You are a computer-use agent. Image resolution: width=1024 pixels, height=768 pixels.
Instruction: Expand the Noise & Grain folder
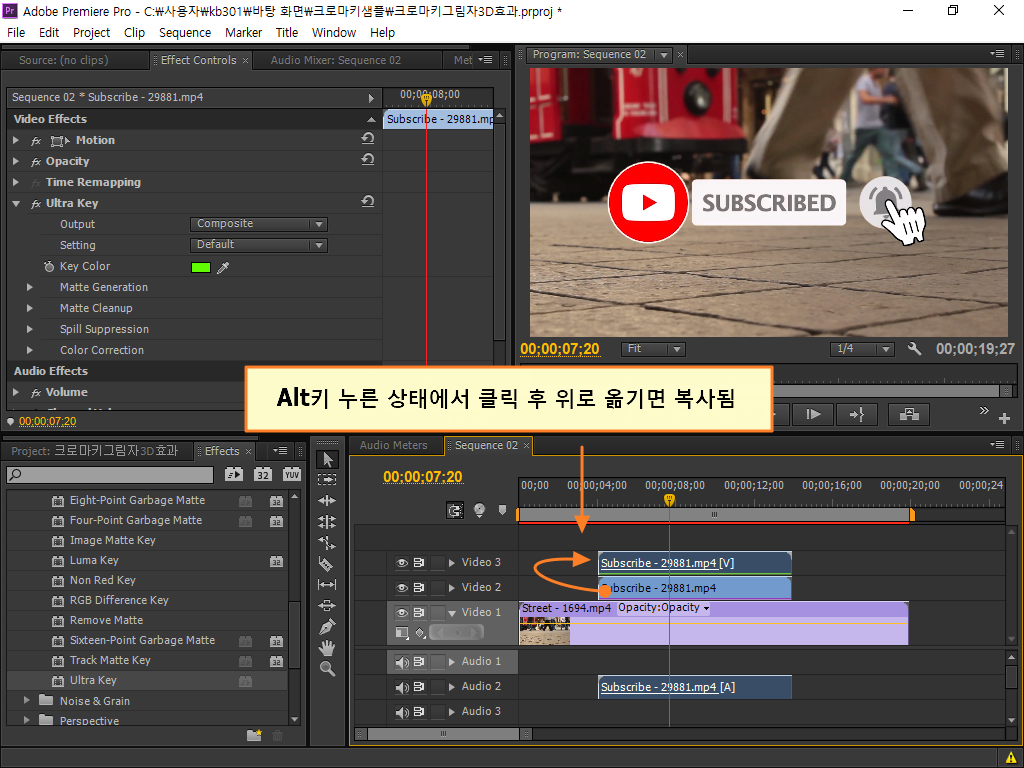[27, 700]
